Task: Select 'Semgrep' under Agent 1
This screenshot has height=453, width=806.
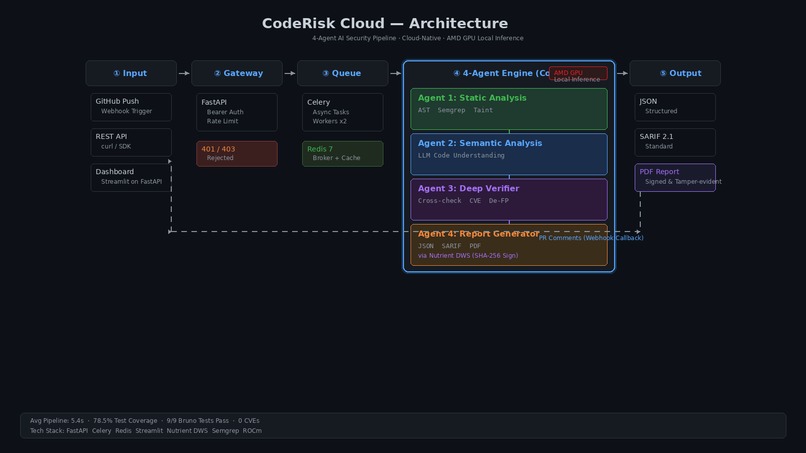Action: [x=451, y=110]
